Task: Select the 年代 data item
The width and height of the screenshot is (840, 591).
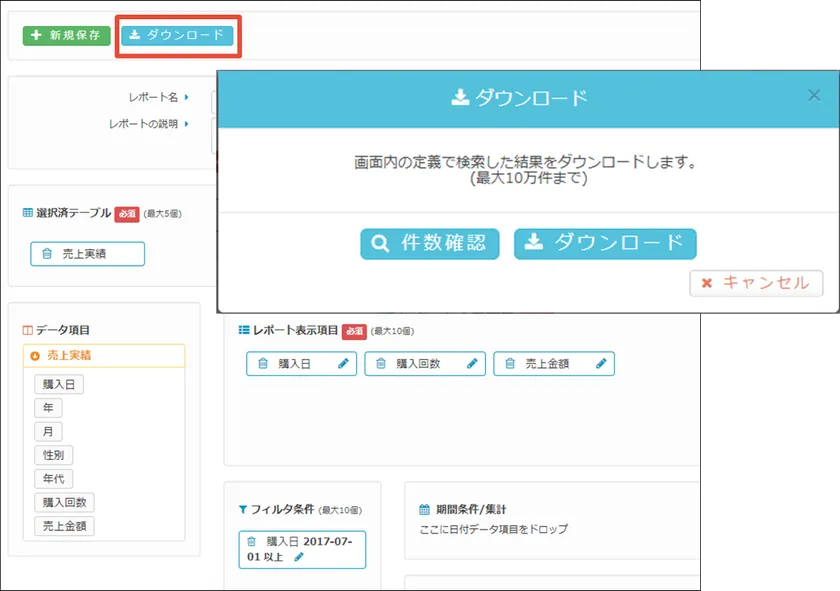Action: click(x=52, y=479)
